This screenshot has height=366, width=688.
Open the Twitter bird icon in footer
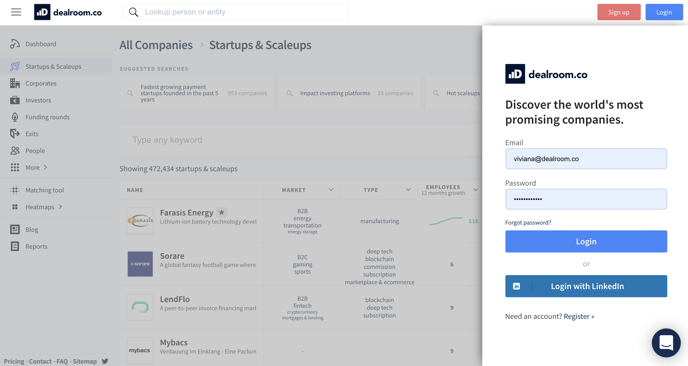tap(105, 361)
